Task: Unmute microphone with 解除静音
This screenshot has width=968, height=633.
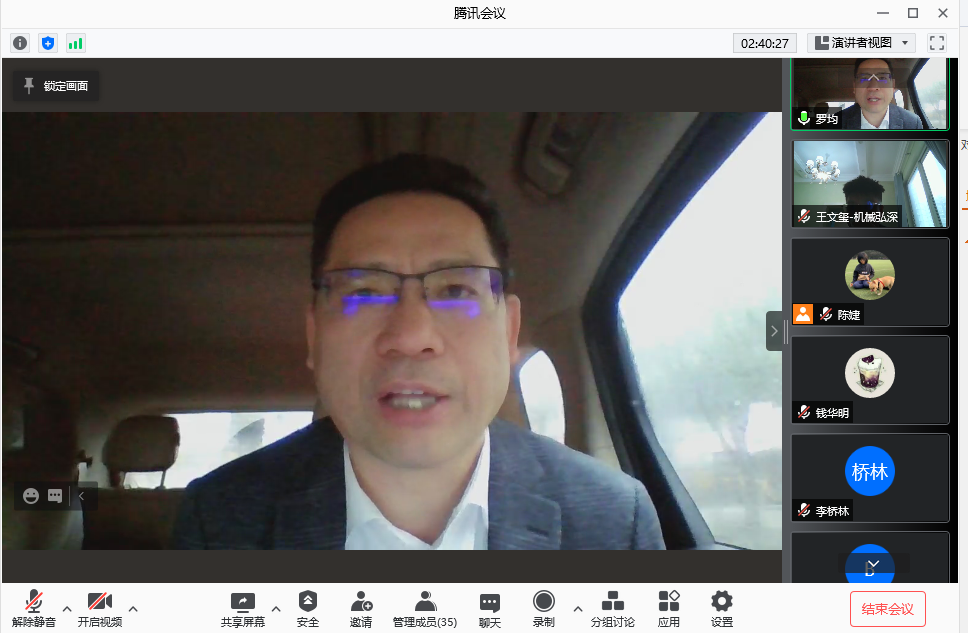Action: (x=34, y=608)
